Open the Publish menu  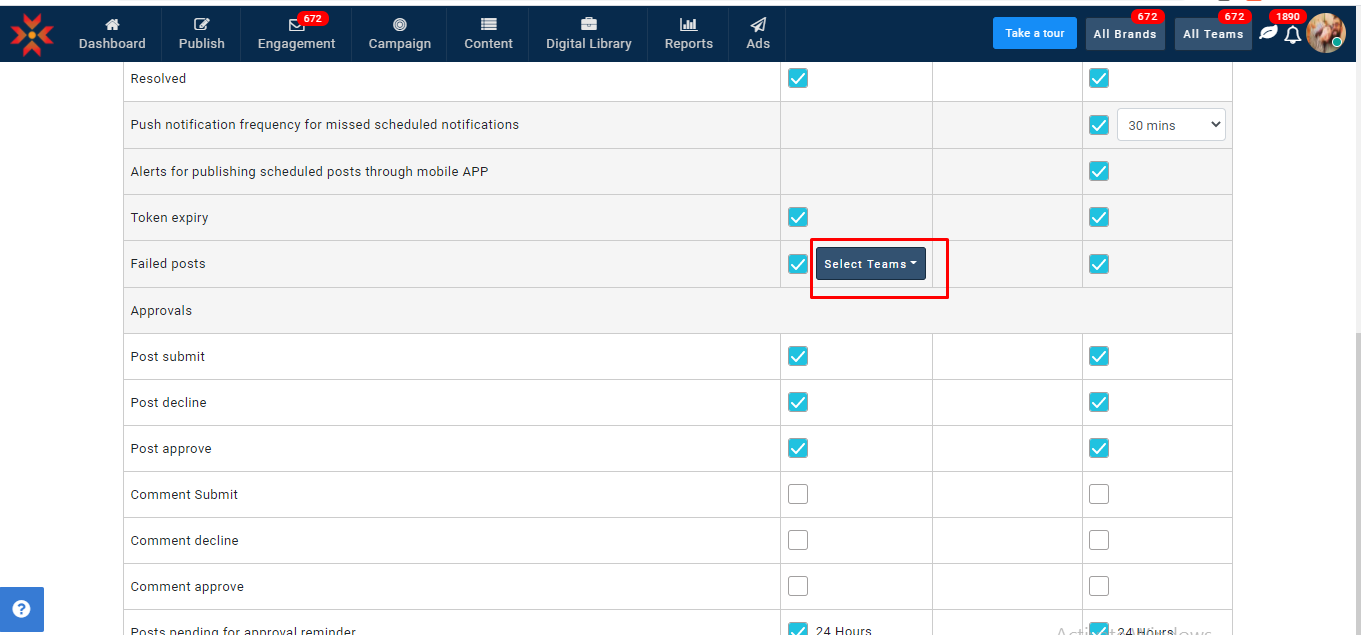[x=201, y=34]
